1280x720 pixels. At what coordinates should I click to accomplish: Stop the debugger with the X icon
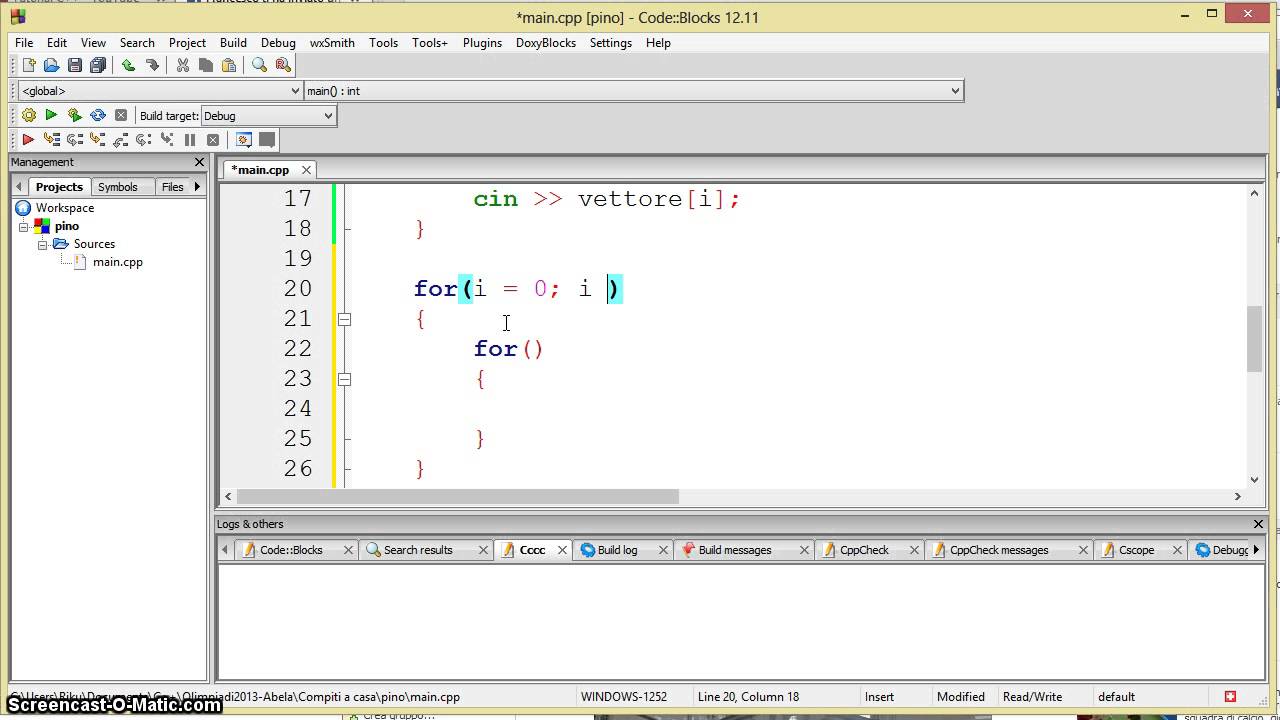tap(213, 140)
